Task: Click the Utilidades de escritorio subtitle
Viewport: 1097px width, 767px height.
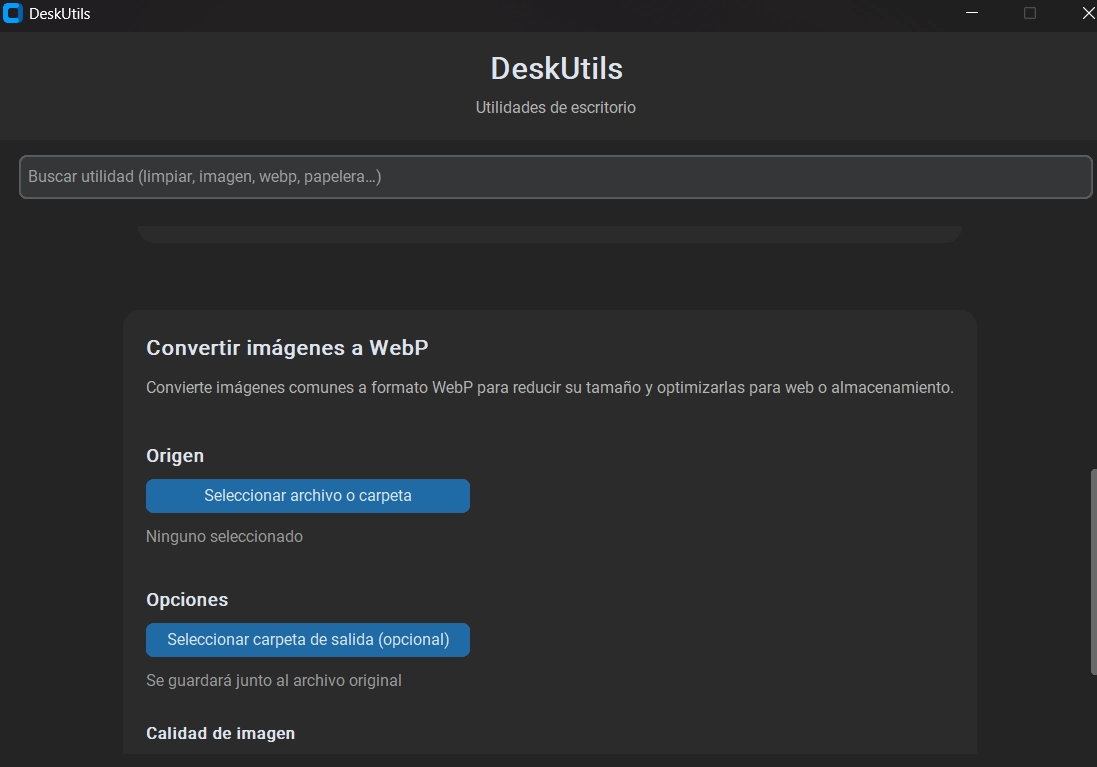Action: (555, 107)
